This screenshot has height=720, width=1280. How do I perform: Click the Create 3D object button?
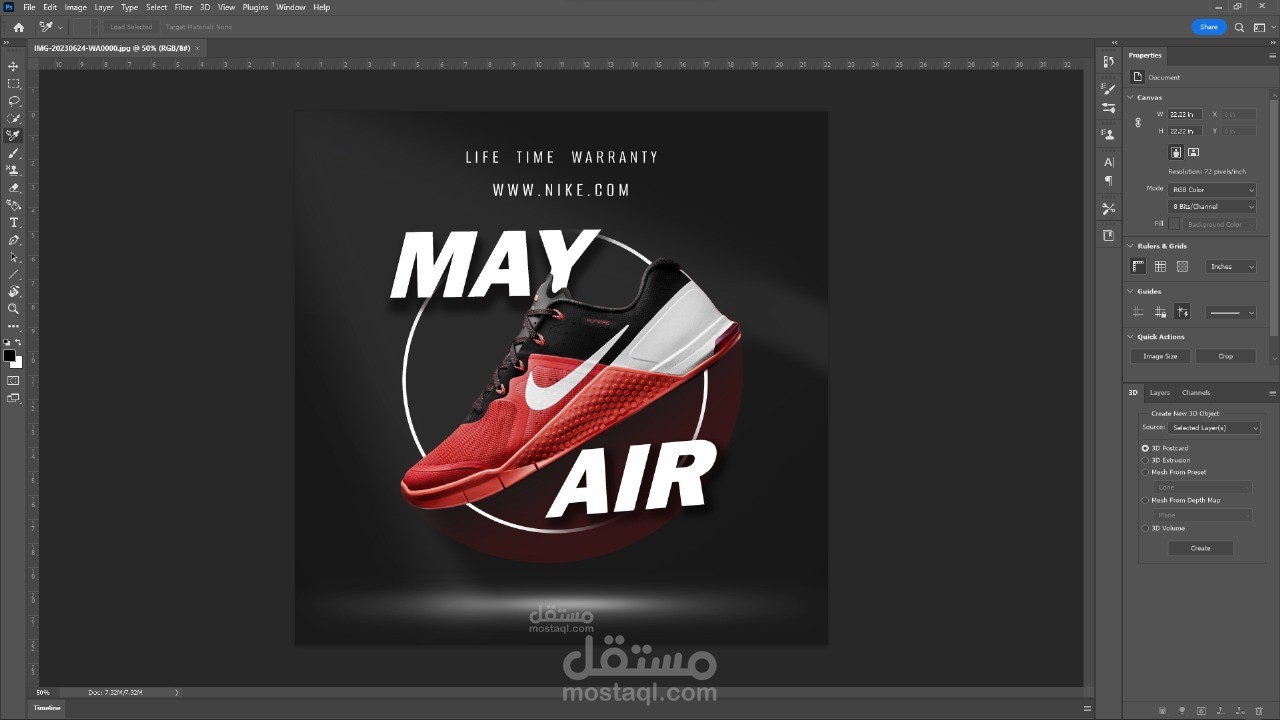click(x=1200, y=548)
